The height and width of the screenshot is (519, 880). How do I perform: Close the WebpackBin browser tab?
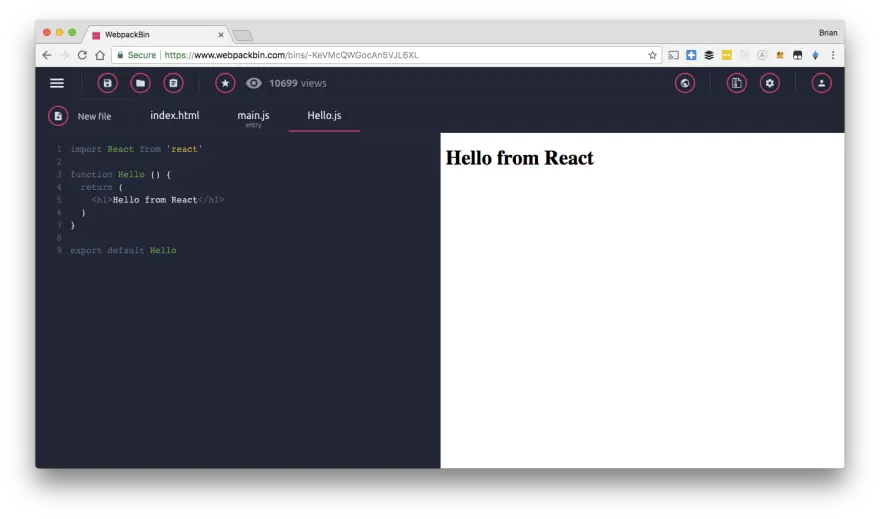pyautogui.click(x=221, y=35)
